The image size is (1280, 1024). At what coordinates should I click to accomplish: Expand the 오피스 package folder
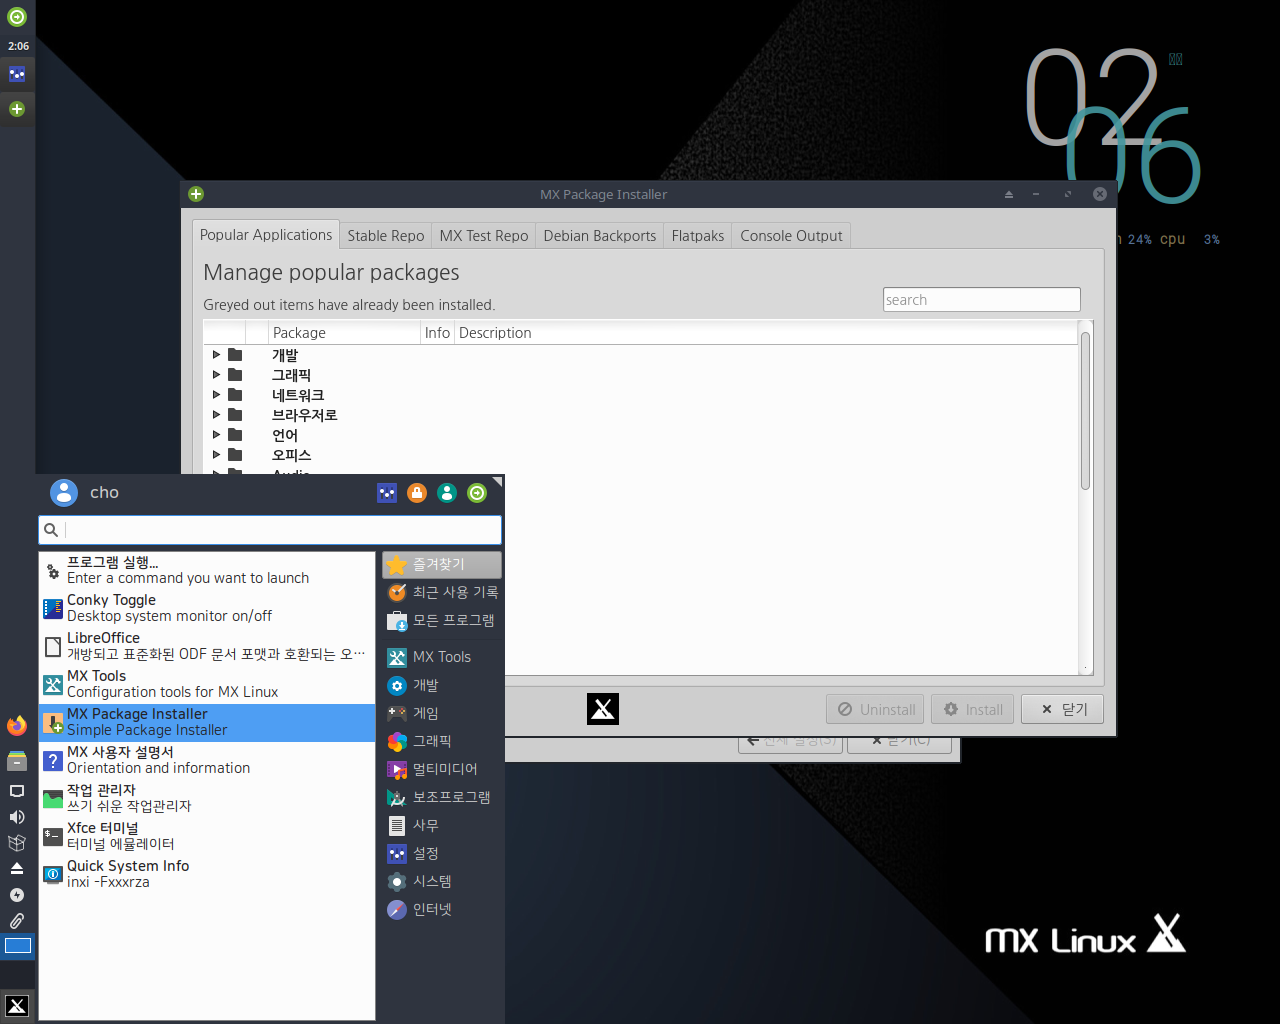click(216, 455)
